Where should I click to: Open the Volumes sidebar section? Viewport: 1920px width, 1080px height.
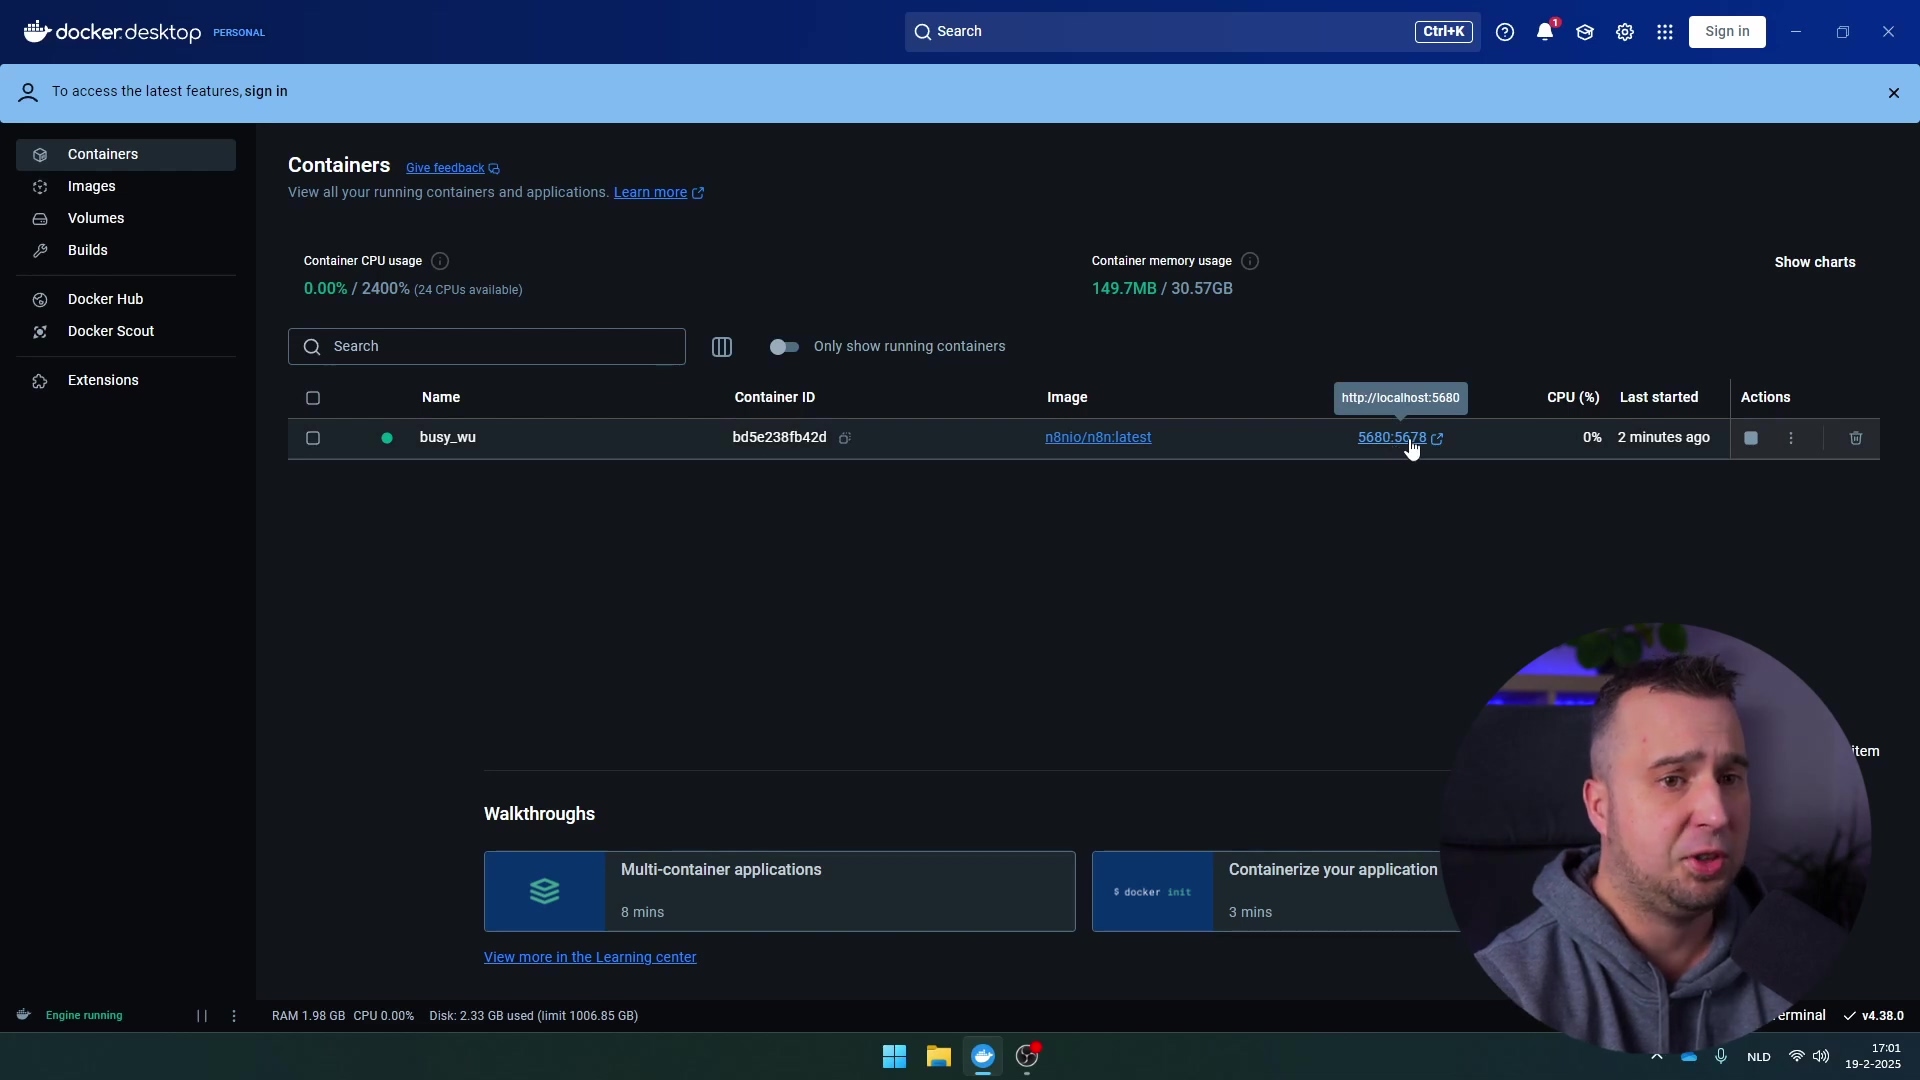pos(126,219)
